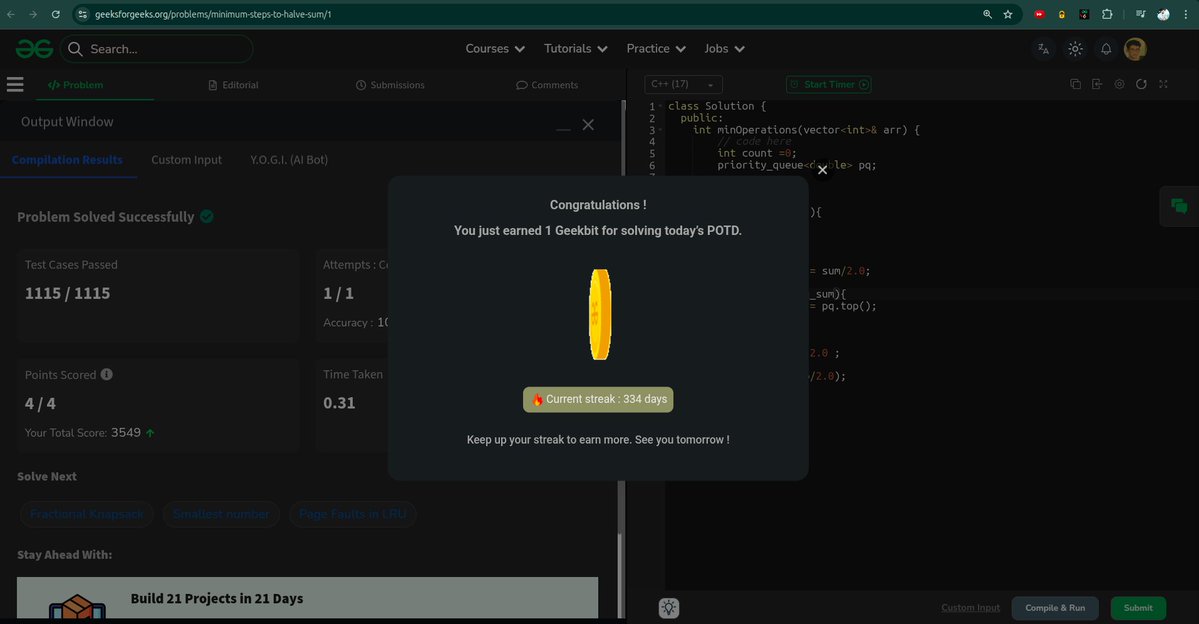Click the Start Timer button
This screenshot has height=624, width=1199.
pyautogui.click(x=829, y=84)
